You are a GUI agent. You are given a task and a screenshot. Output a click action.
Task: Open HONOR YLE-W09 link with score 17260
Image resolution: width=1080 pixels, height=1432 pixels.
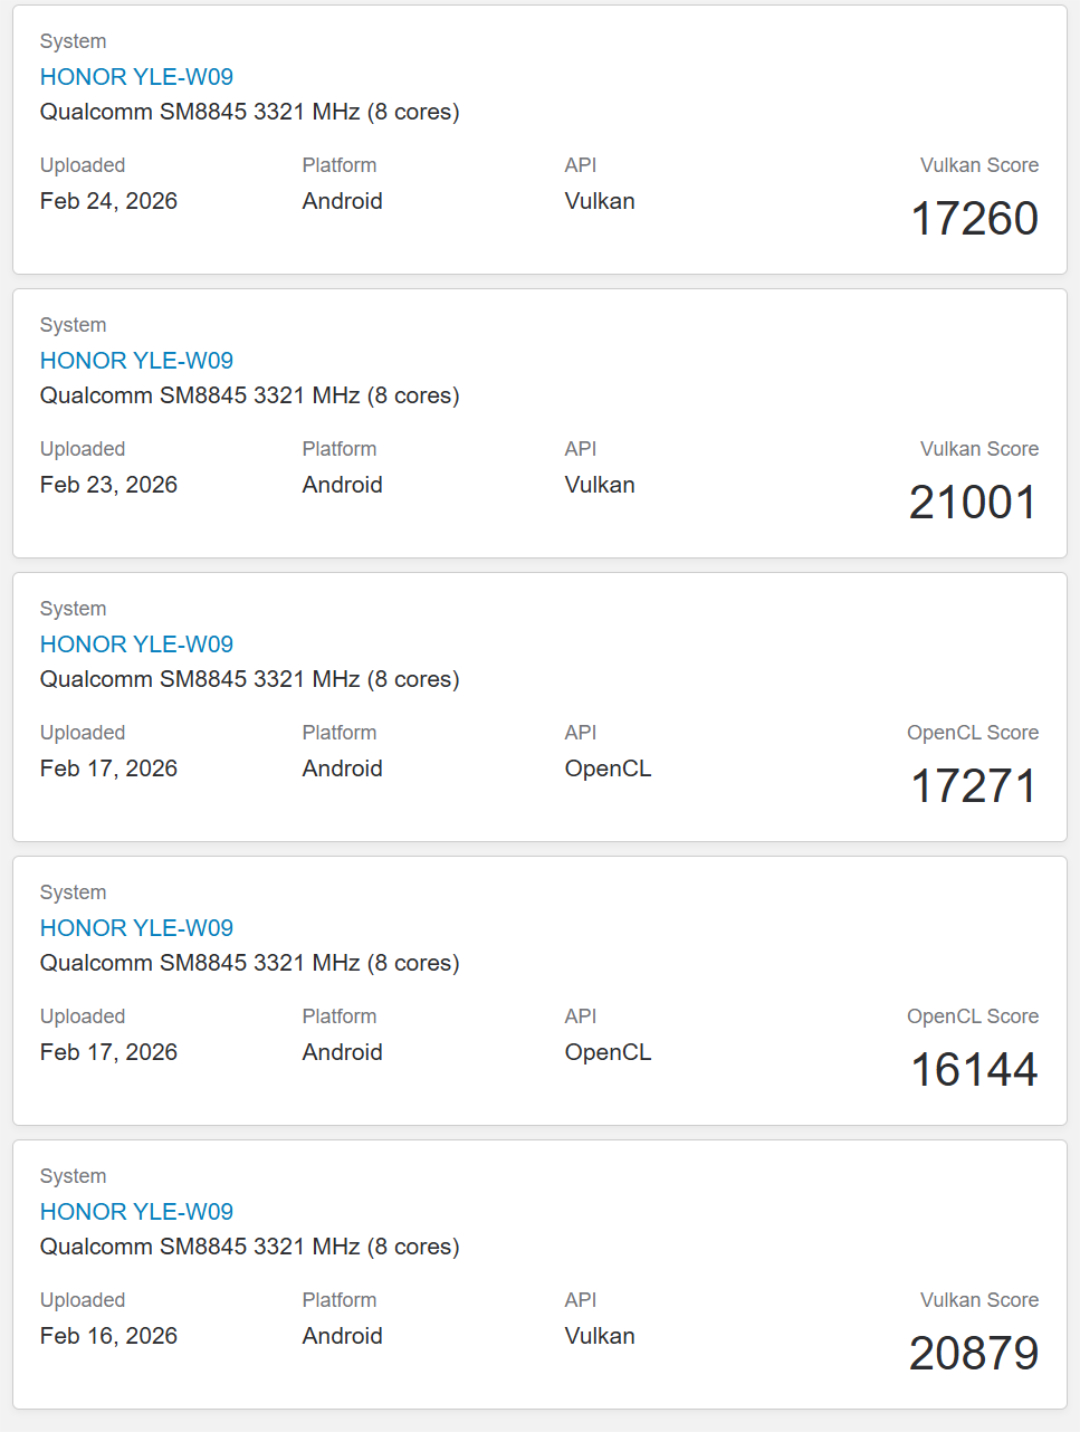tap(136, 77)
